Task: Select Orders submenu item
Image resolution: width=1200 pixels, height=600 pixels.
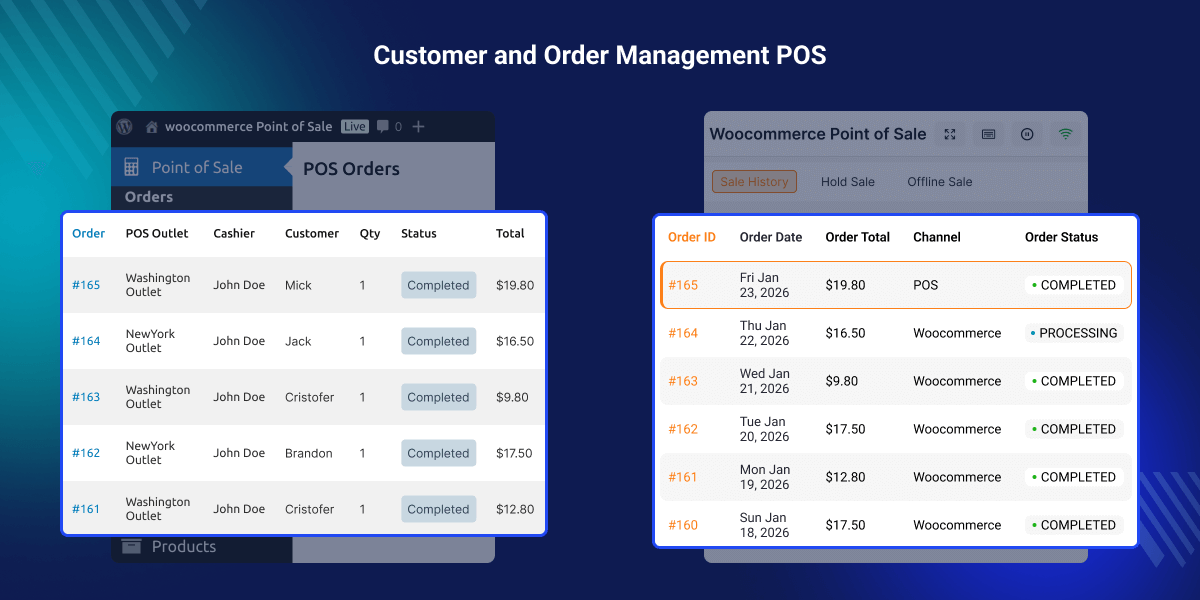Action: click(x=149, y=197)
